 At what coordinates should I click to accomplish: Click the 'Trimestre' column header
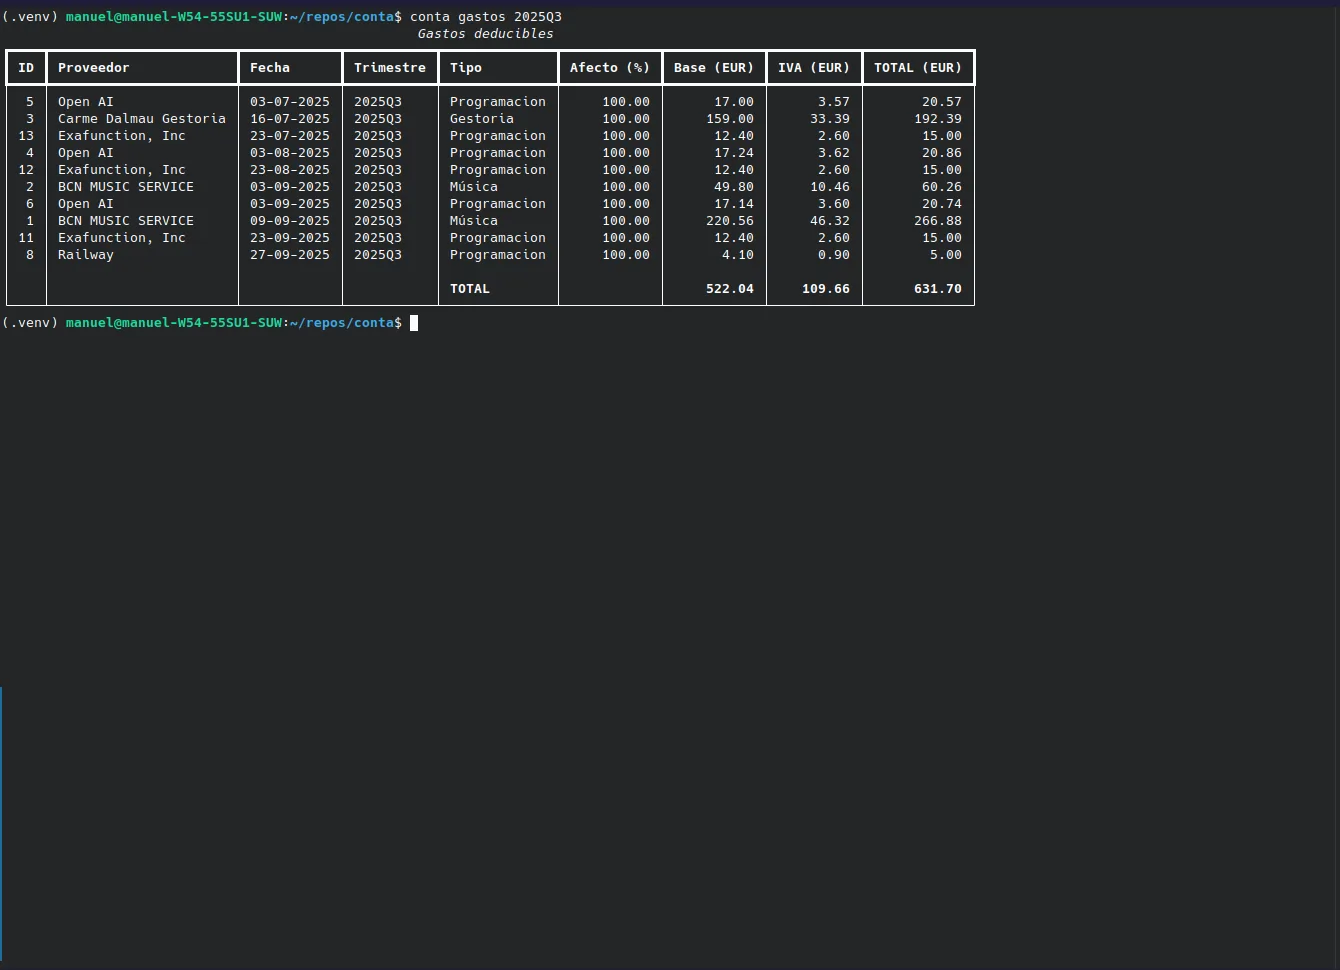click(x=390, y=68)
